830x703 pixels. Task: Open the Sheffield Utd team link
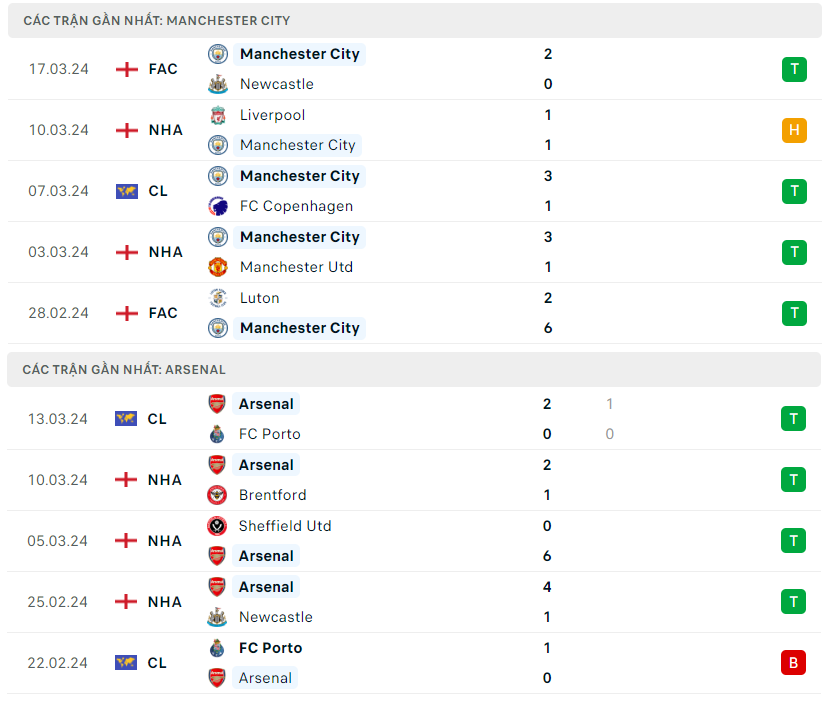click(x=285, y=526)
